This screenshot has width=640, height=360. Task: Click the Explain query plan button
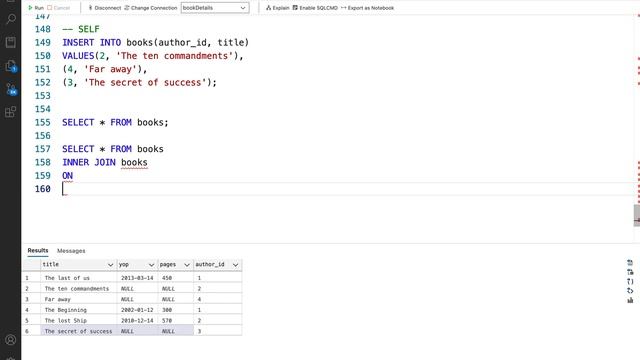(x=278, y=8)
